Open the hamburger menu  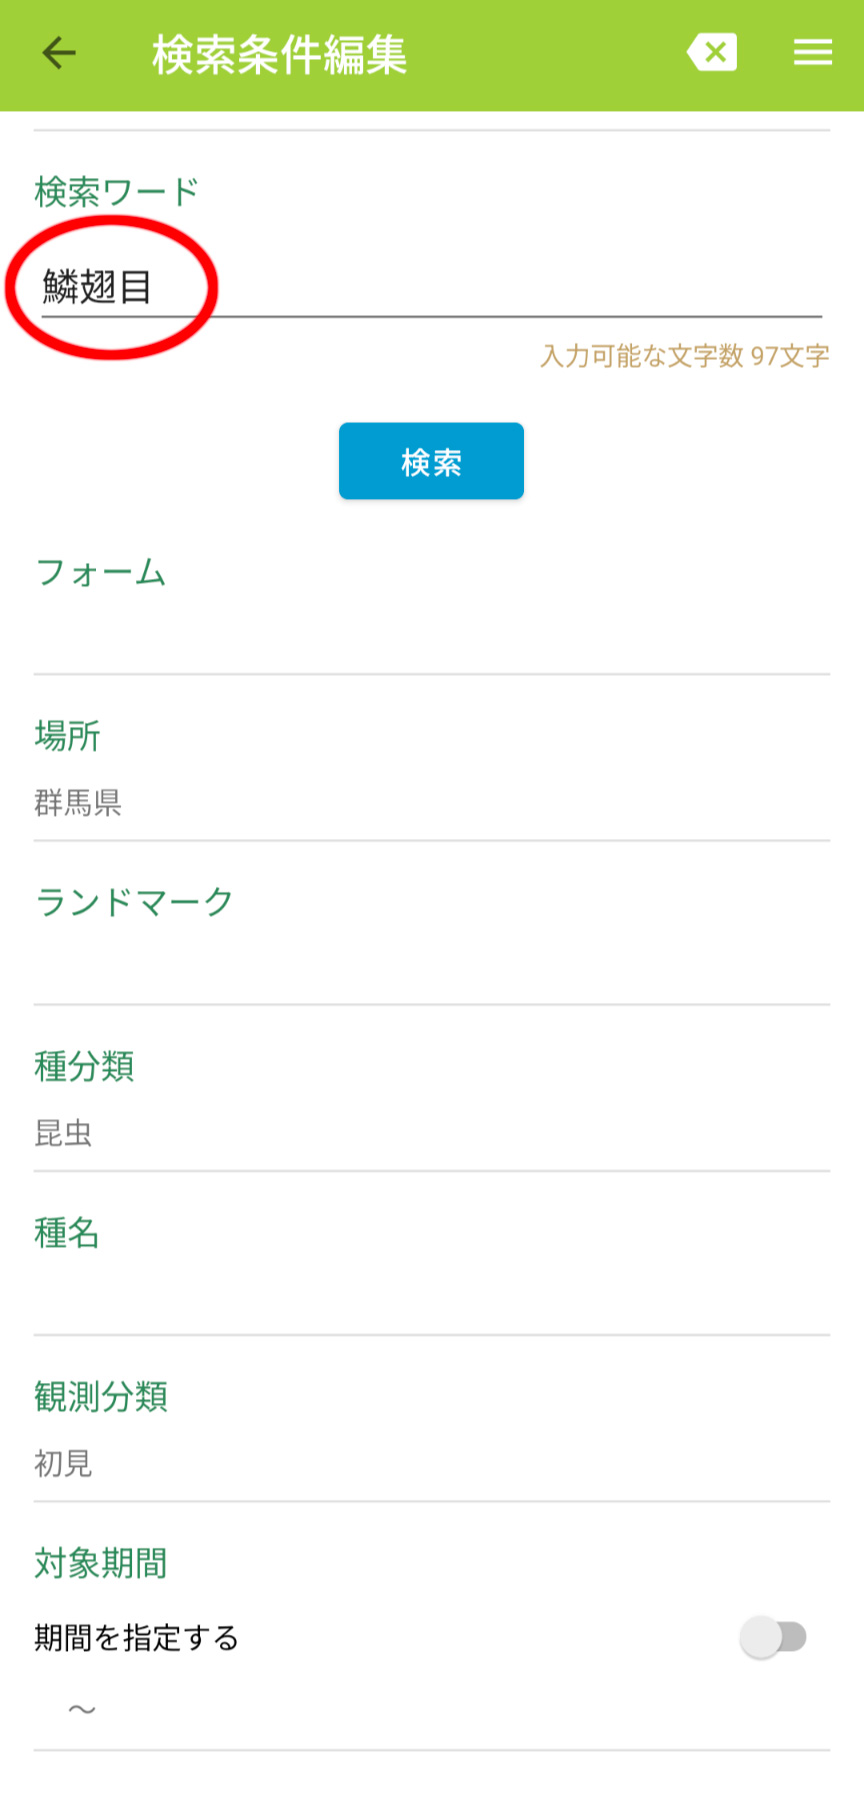point(812,53)
